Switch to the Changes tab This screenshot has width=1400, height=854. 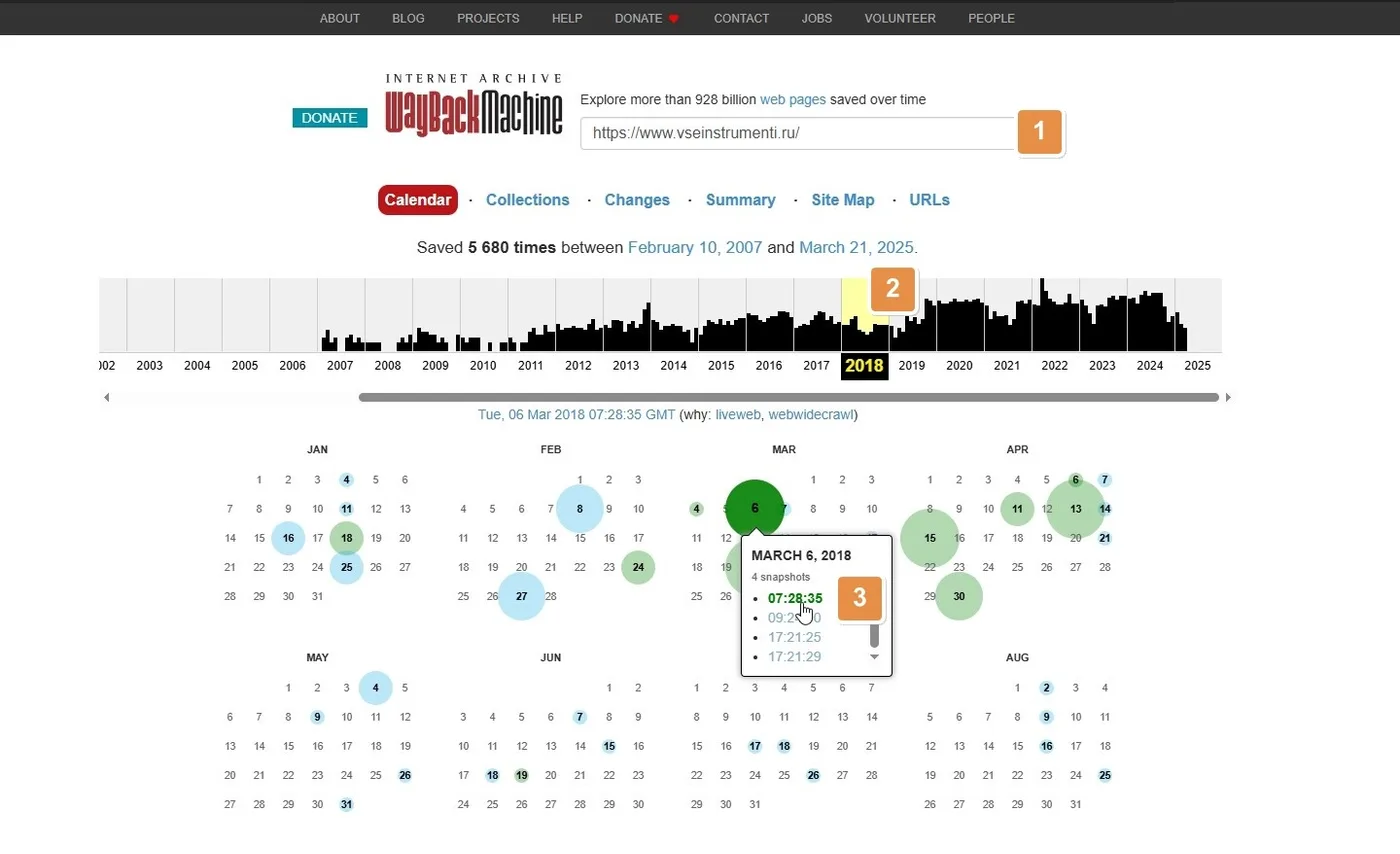pos(637,200)
